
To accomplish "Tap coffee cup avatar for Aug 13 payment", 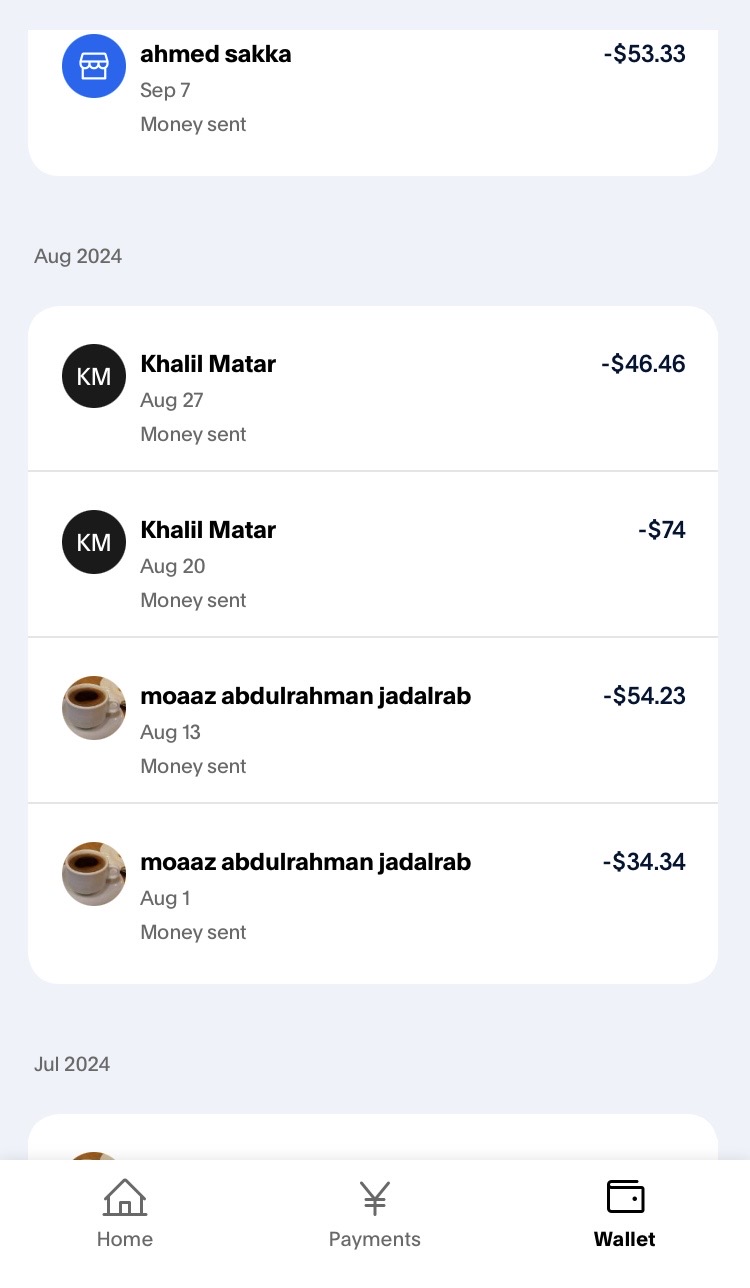I will tap(94, 708).
